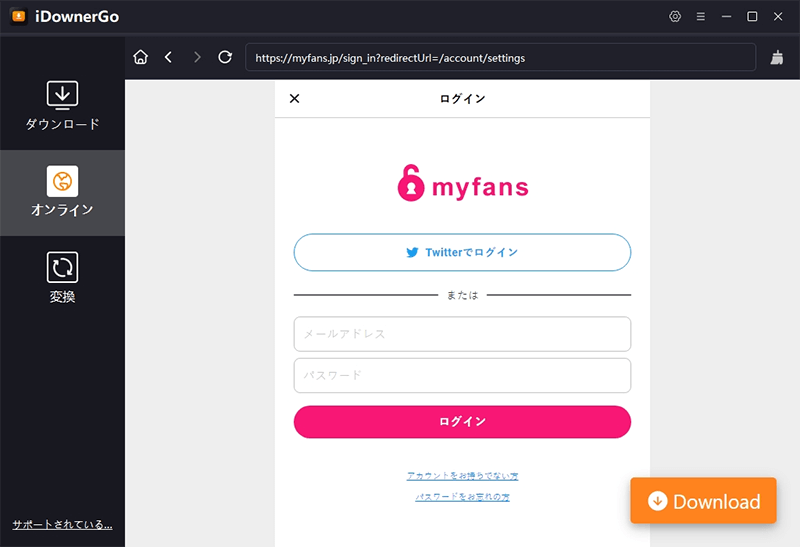Open the hamburger menu in title bar

pos(701,16)
